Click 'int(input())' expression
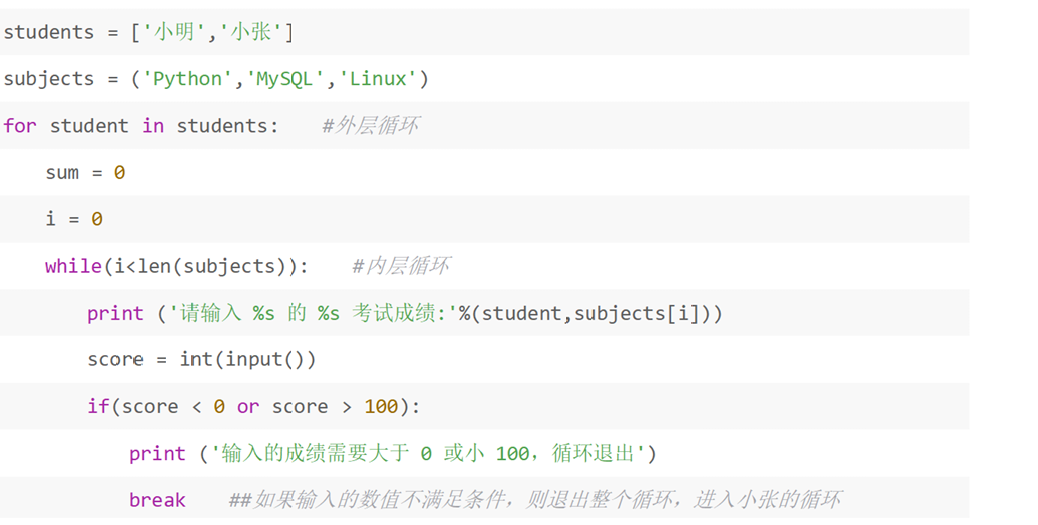The width and height of the screenshot is (1038, 525). [248, 359]
